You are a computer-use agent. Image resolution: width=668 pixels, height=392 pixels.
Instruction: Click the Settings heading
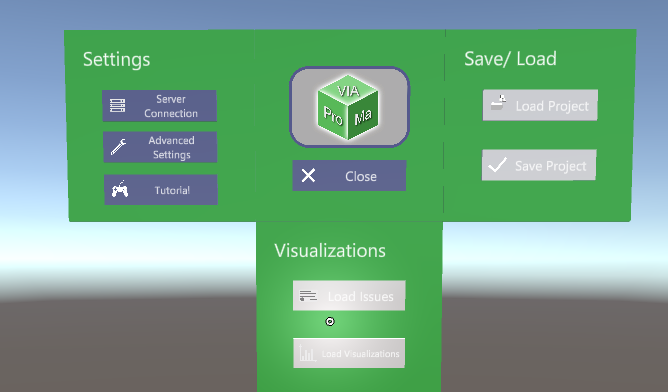pyautogui.click(x=116, y=59)
